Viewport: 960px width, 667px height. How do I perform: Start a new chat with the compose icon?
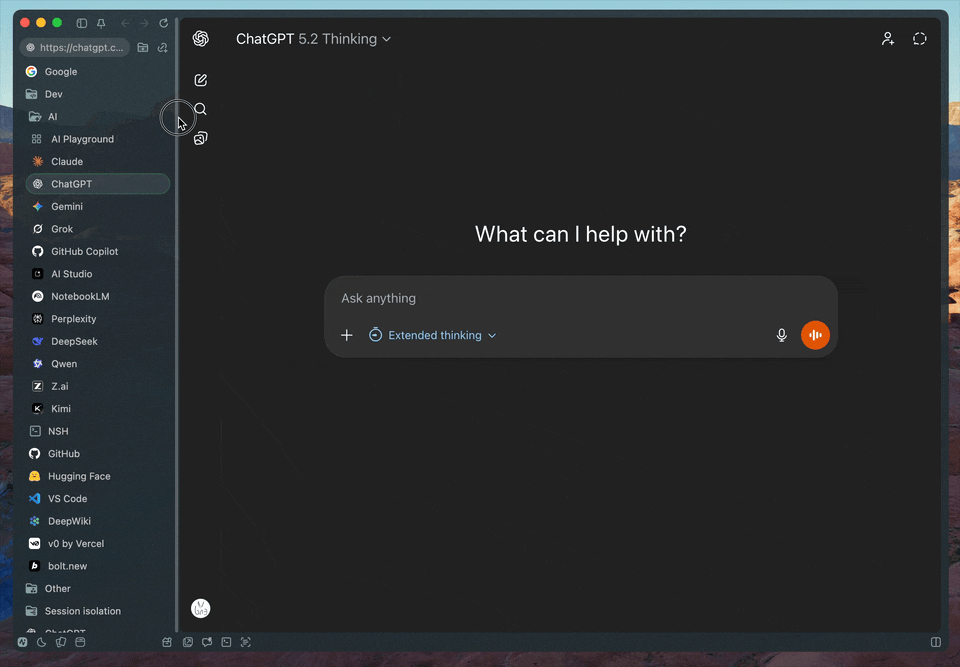click(200, 80)
